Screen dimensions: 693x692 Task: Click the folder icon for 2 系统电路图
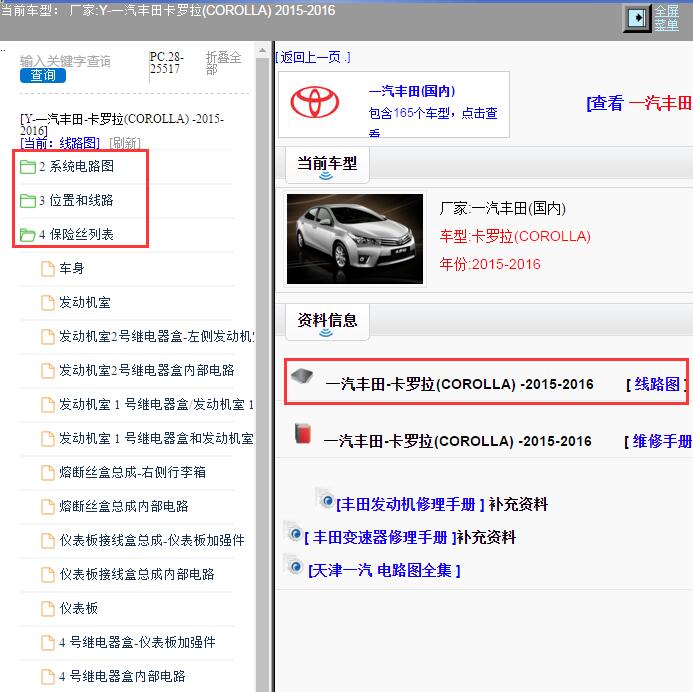coord(28,167)
